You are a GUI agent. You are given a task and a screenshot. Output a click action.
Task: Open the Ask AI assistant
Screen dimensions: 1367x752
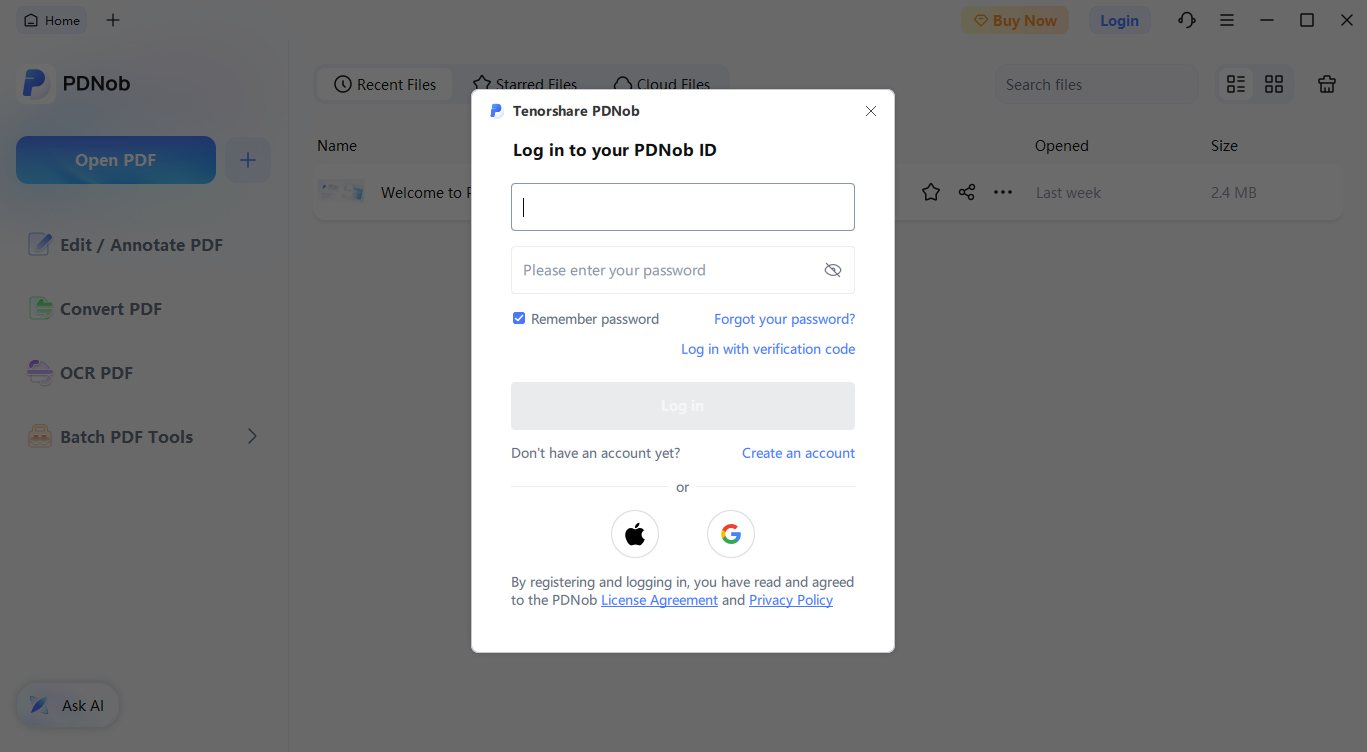tap(67, 705)
